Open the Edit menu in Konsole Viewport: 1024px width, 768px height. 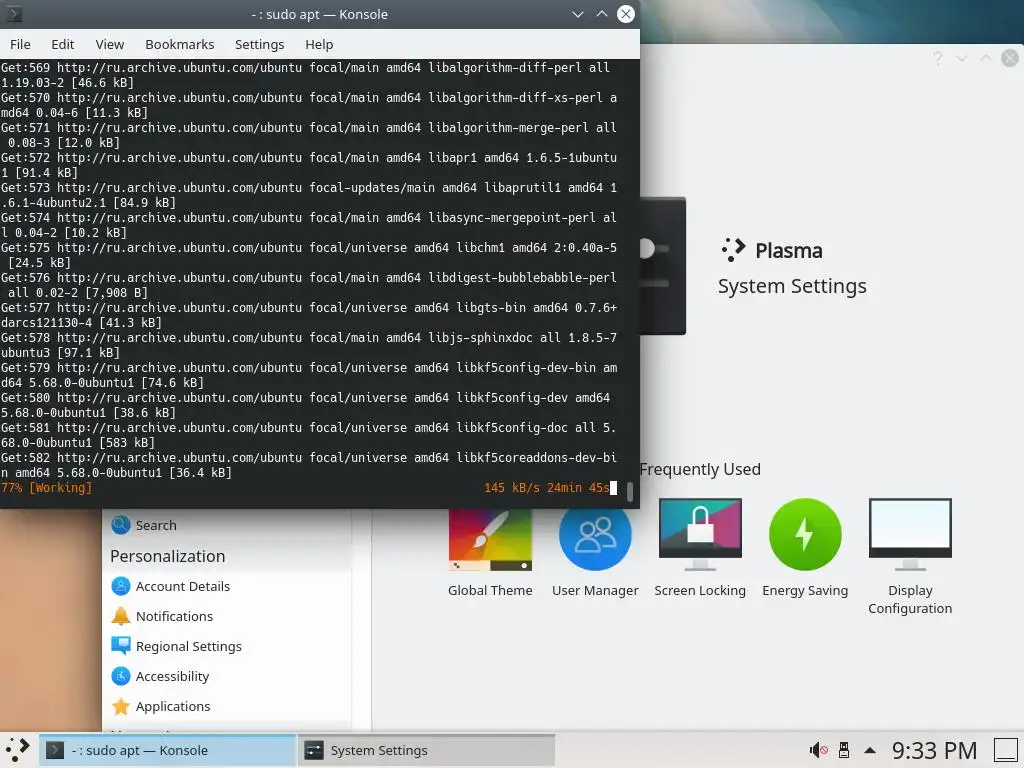pyautogui.click(x=63, y=44)
